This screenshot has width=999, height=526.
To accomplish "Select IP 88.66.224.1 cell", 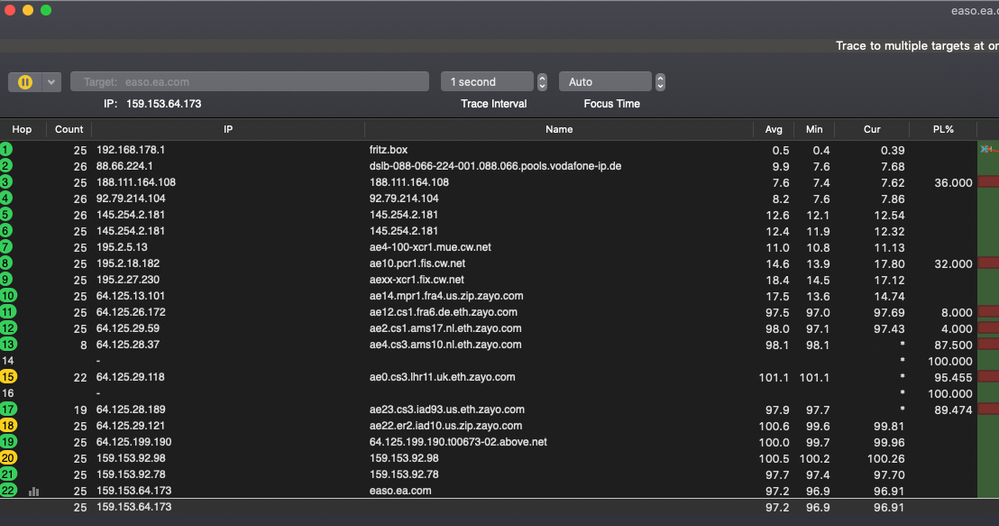I will point(124,166).
